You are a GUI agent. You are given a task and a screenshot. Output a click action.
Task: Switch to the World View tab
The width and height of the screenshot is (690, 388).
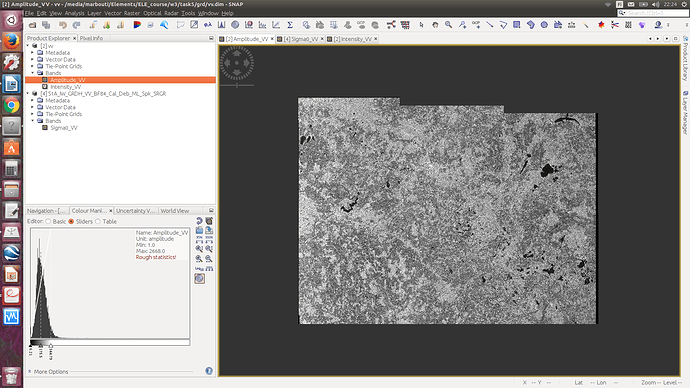tap(175, 211)
